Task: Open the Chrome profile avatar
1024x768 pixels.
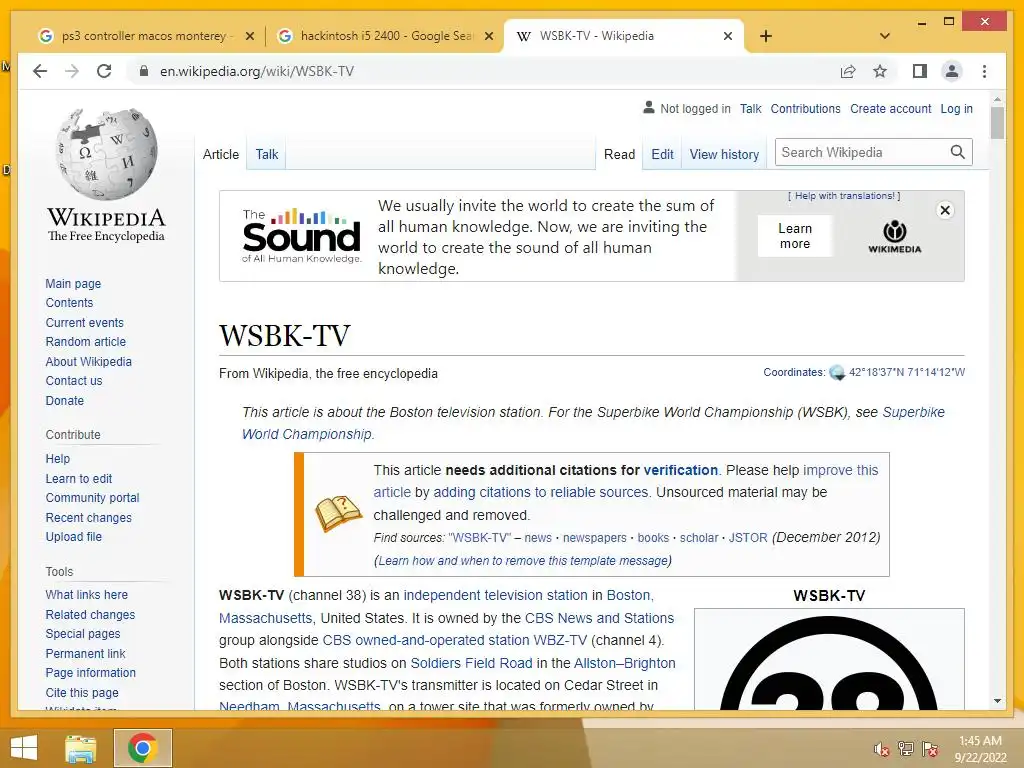Action: pyautogui.click(x=952, y=71)
